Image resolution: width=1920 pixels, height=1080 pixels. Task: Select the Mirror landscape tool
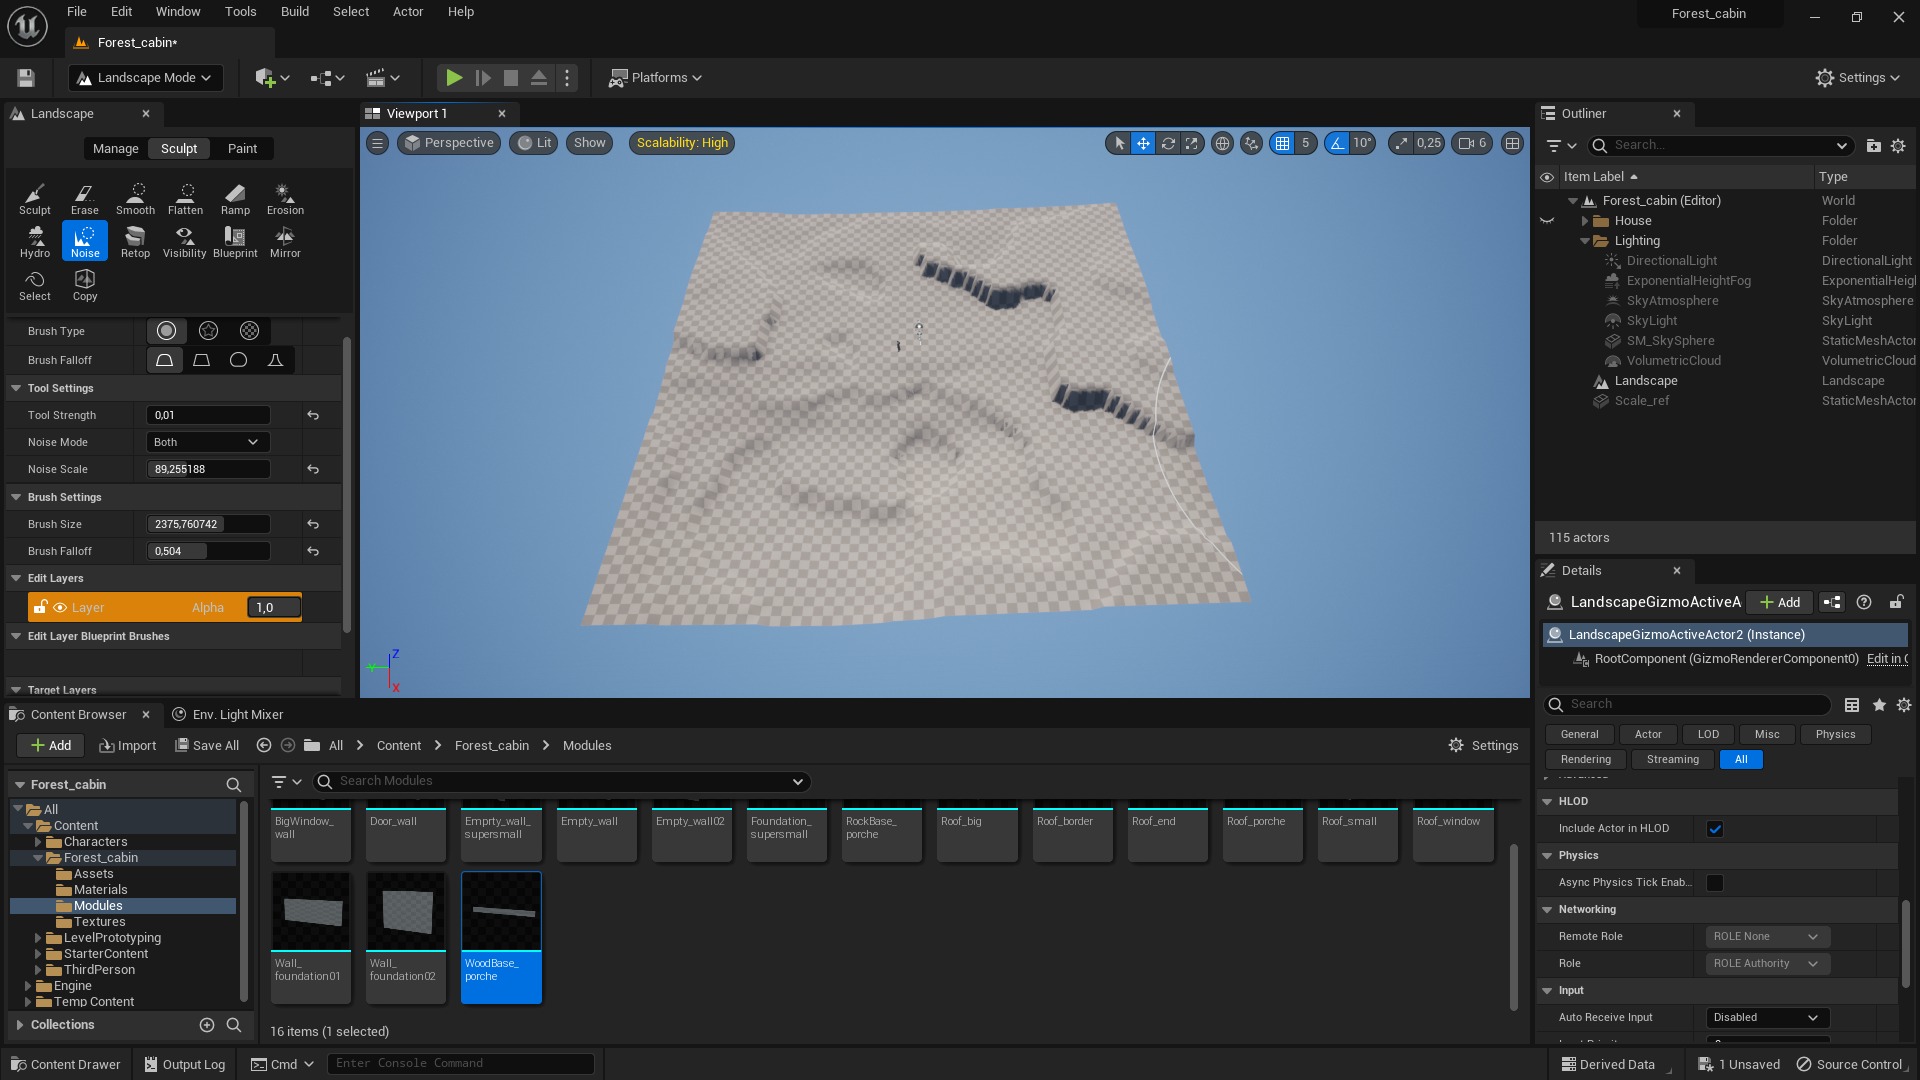[285, 241]
